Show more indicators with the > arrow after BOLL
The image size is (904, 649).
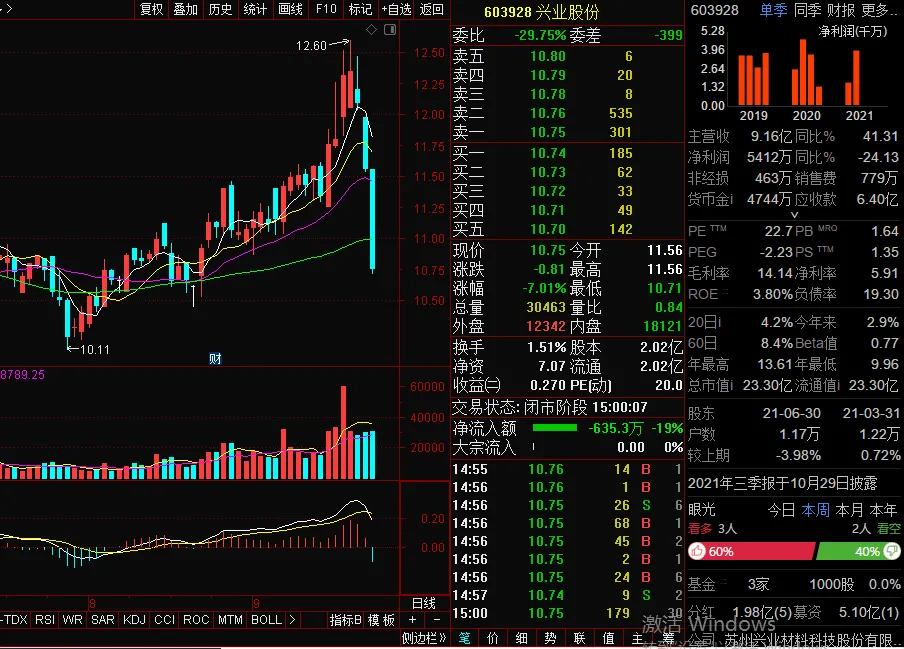click(x=292, y=620)
